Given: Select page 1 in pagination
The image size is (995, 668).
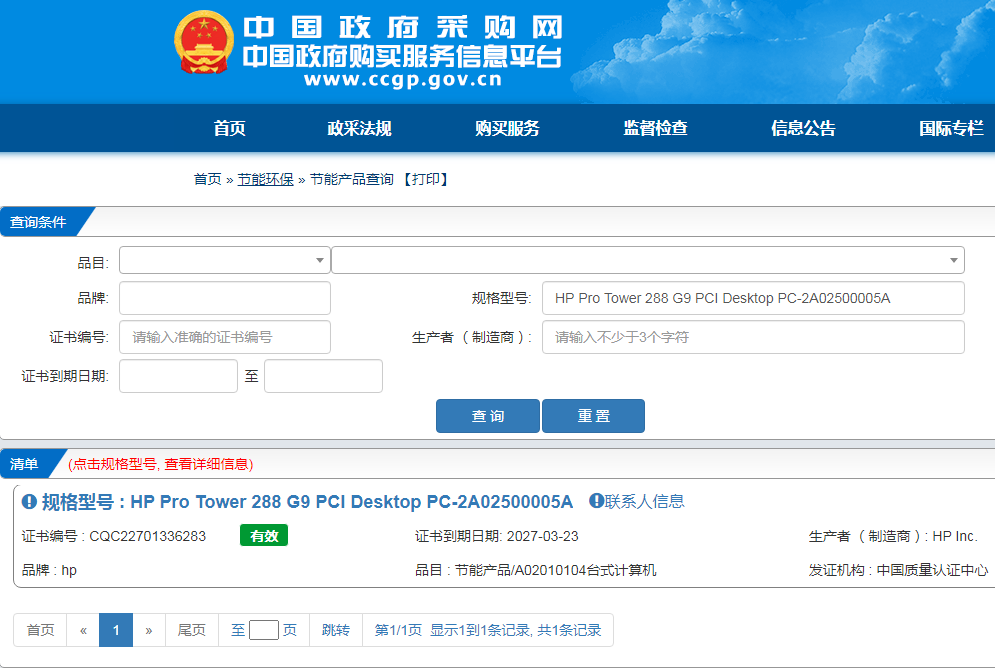Looking at the screenshot, I should [x=116, y=630].
